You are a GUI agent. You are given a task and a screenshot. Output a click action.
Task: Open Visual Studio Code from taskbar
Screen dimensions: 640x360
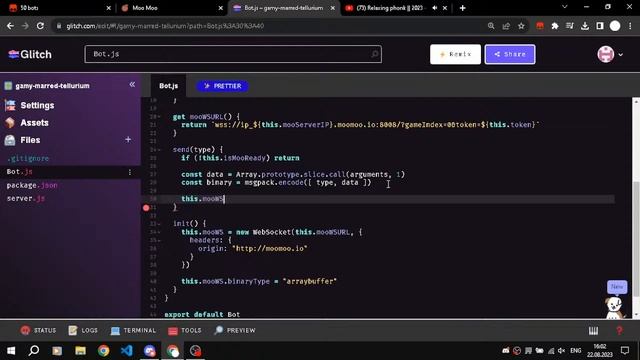pyautogui.click(x=127, y=351)
